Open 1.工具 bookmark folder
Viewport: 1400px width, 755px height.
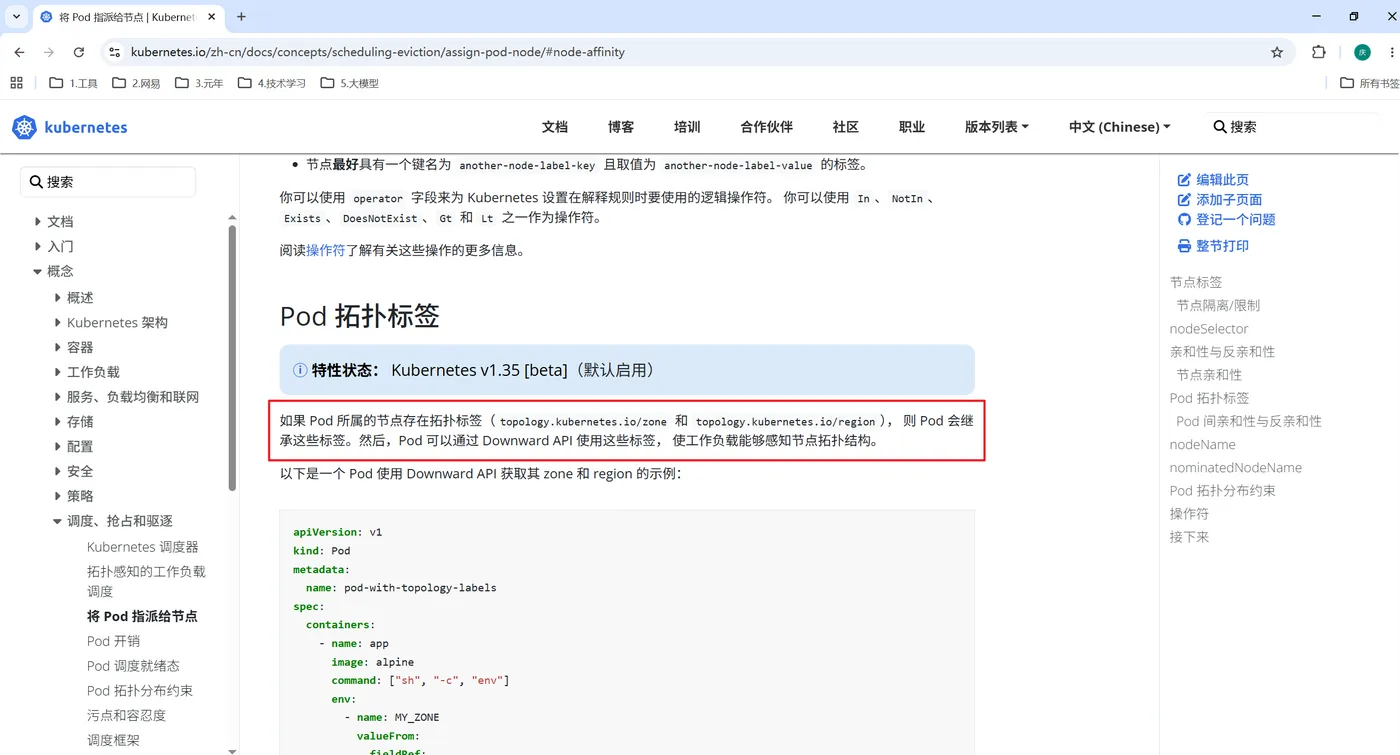[x=74, y=83]
